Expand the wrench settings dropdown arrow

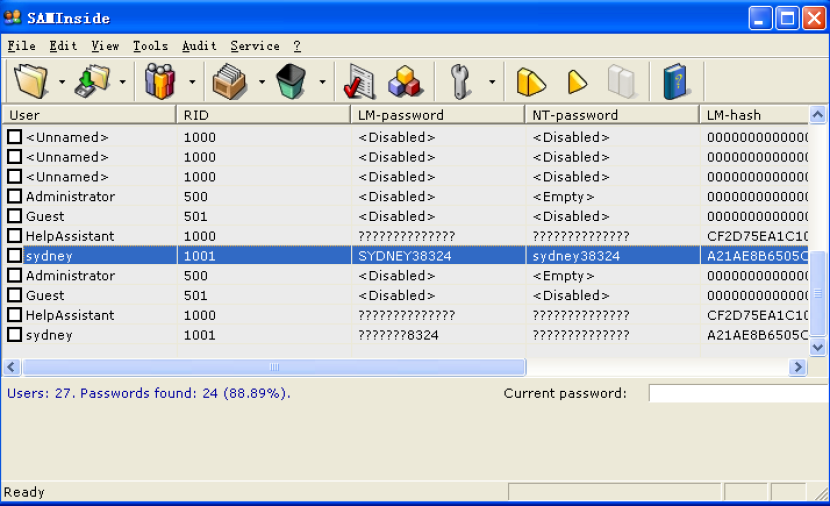point(492,82)
